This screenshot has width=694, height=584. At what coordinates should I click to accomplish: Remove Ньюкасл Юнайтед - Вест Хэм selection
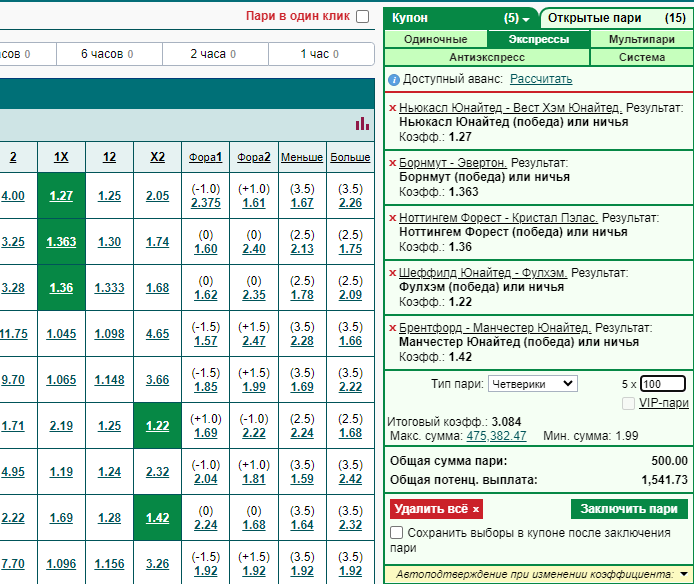(x=392, y=108)
